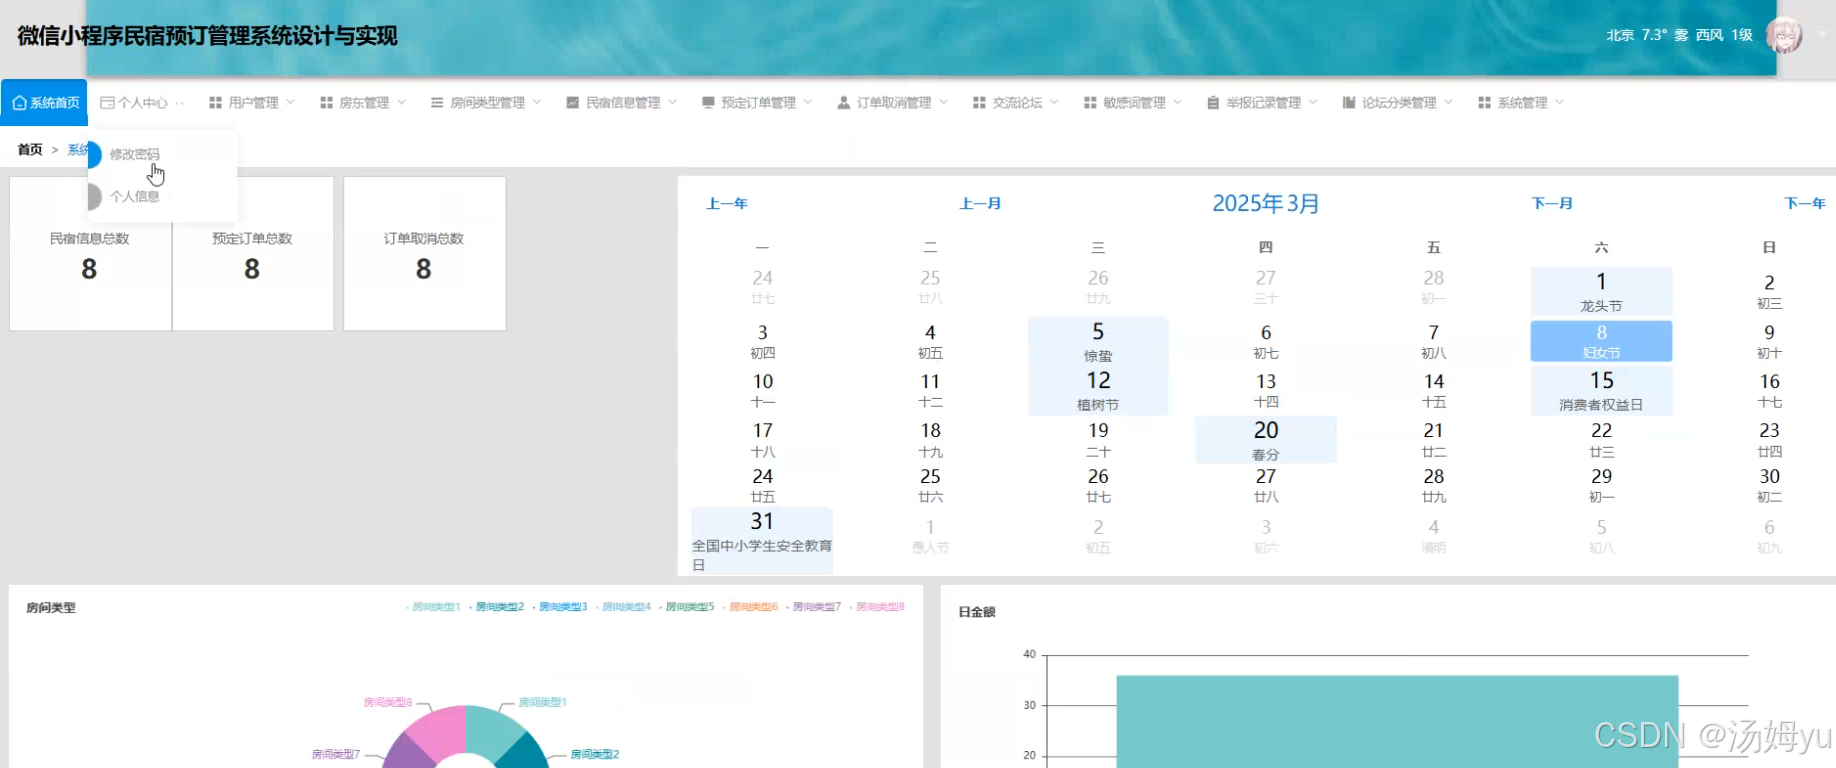This screenshot has height=768, width=1836.
Task: Click the chart icon beside 民宿信息管理
Action: point(573,103)
